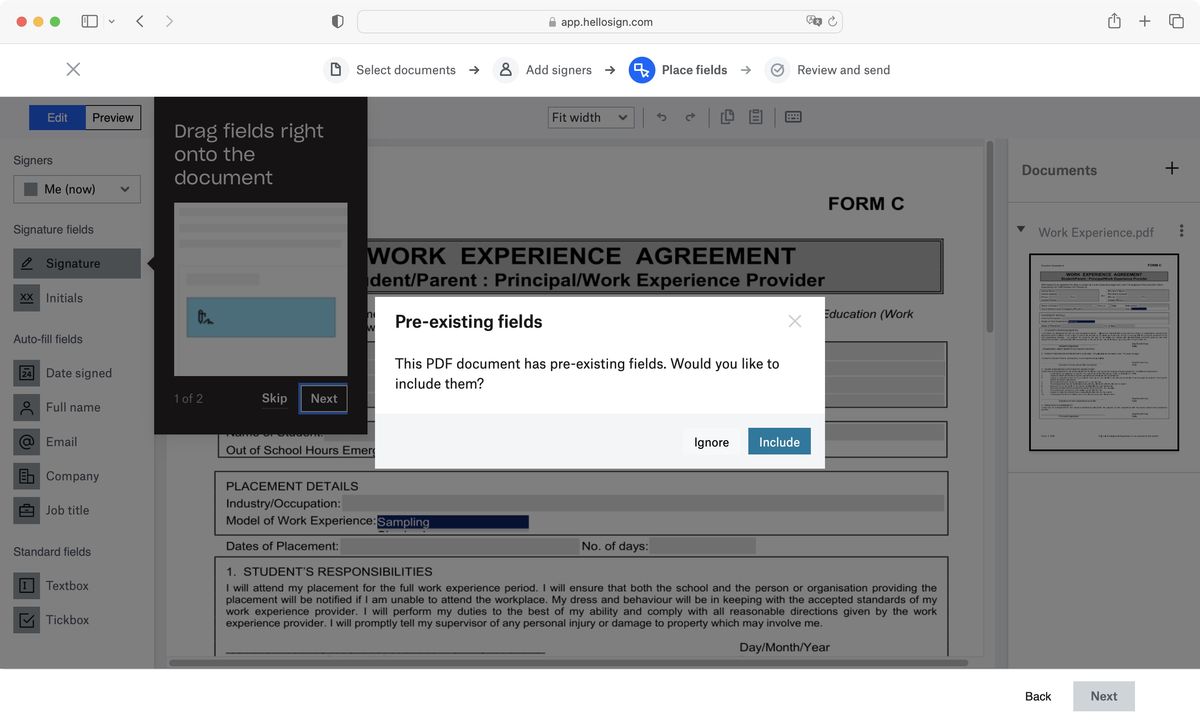This screenshot has width=1200, height=723.
Task: Include the pre-existing PDF fields
Action: pos(779,441)
